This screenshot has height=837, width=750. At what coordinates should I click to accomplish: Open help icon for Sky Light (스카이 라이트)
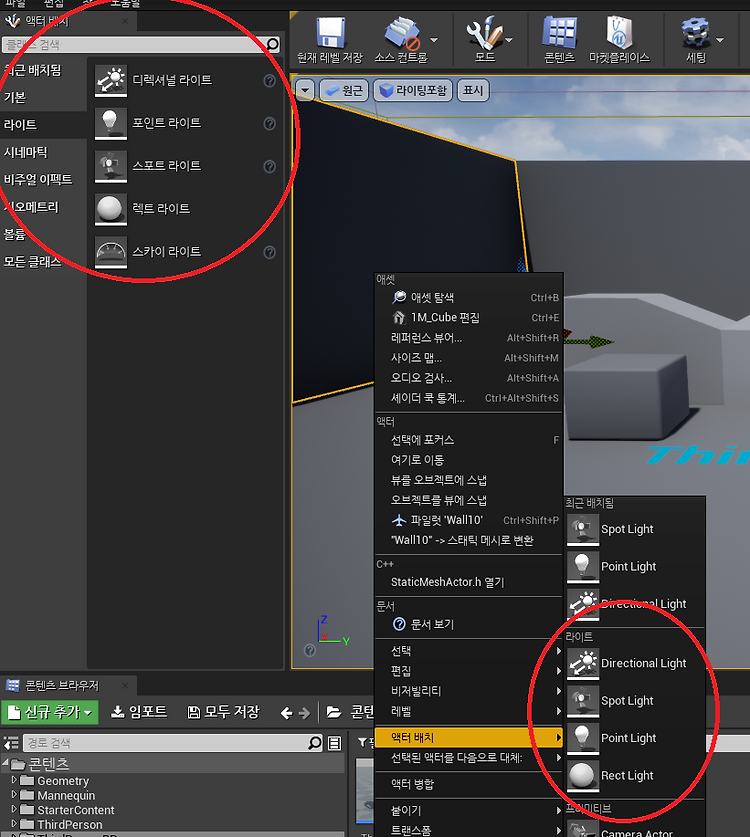click(x=270, y=252)
